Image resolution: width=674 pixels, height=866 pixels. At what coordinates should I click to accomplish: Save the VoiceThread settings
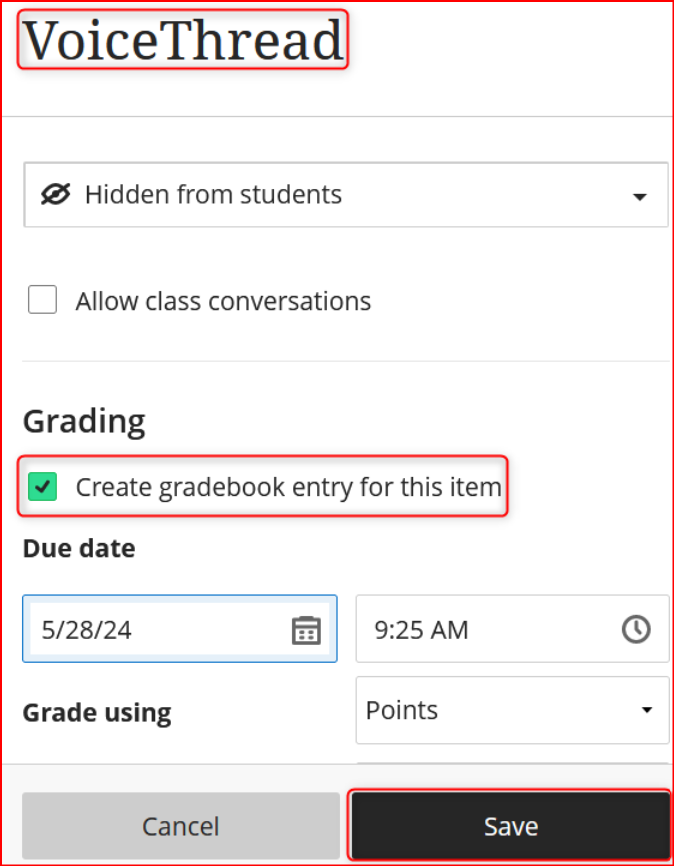tap(511, 826)
